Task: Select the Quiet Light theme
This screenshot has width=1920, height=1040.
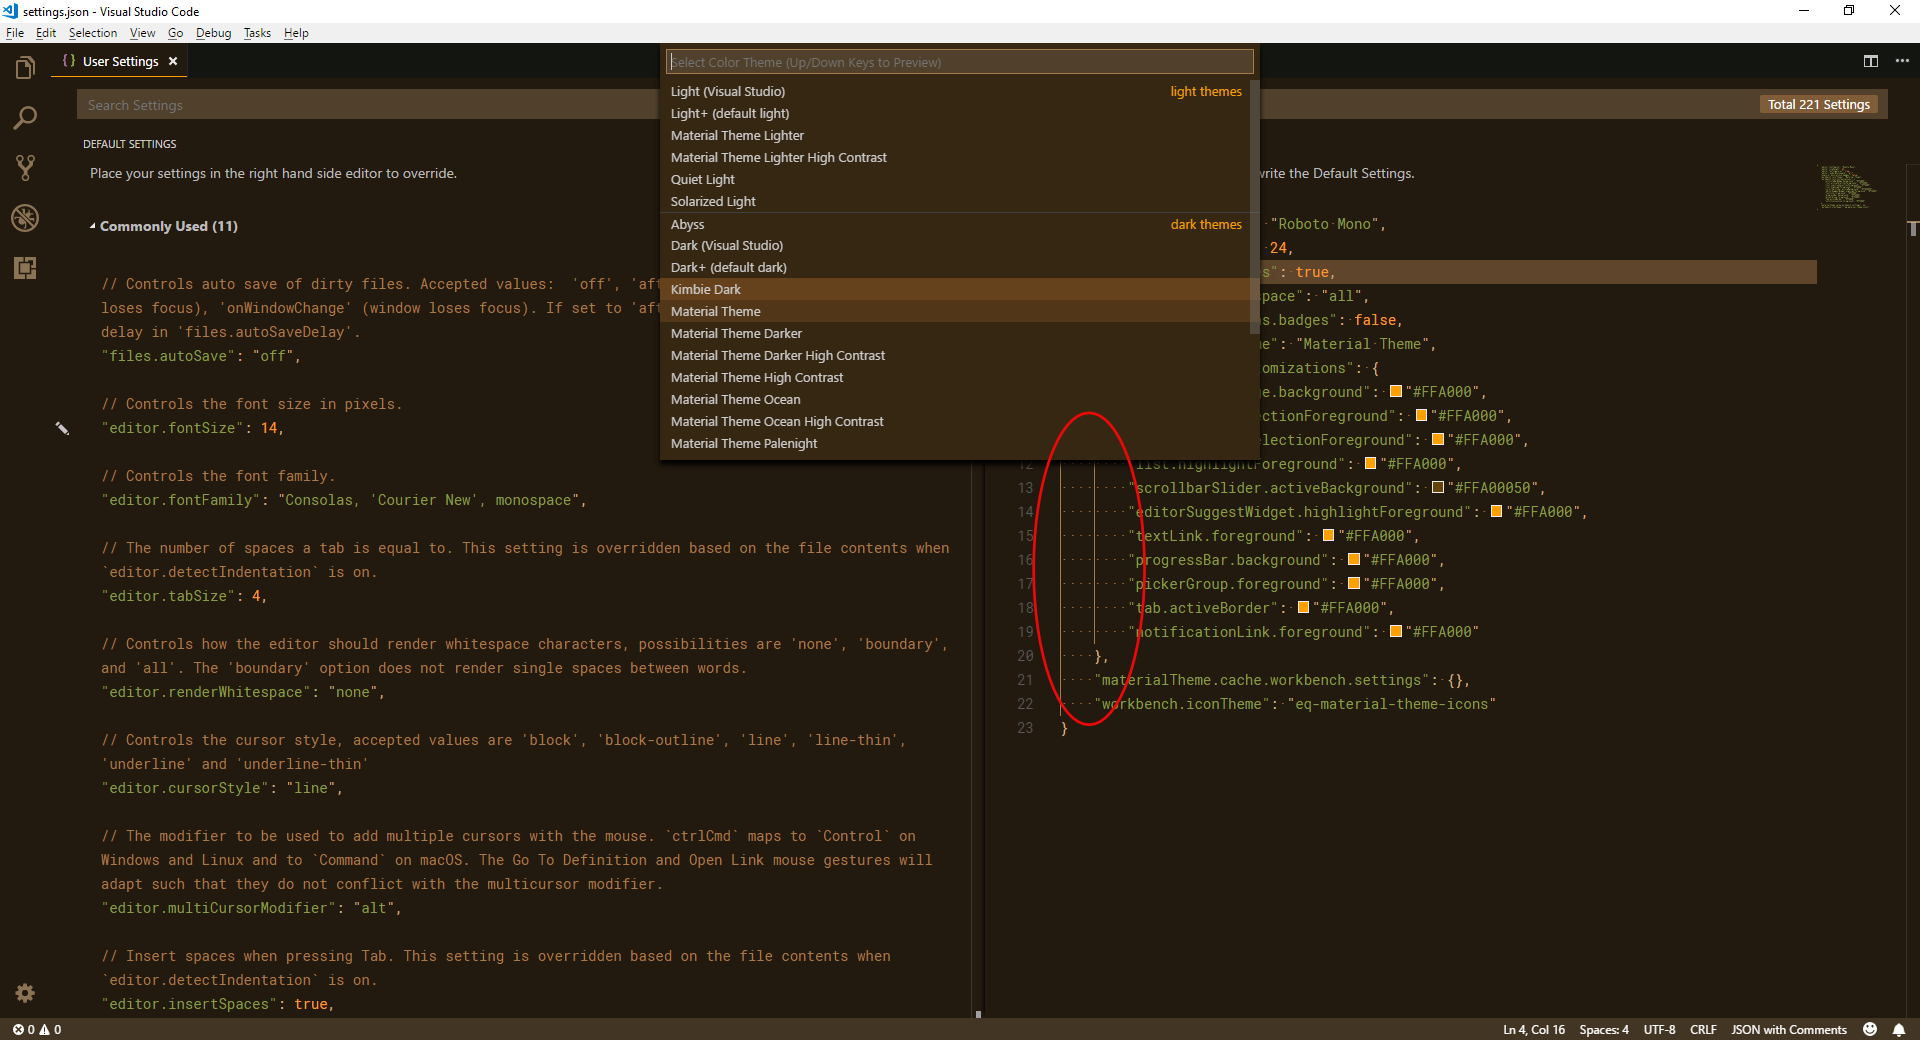Action: pos(955,179)
